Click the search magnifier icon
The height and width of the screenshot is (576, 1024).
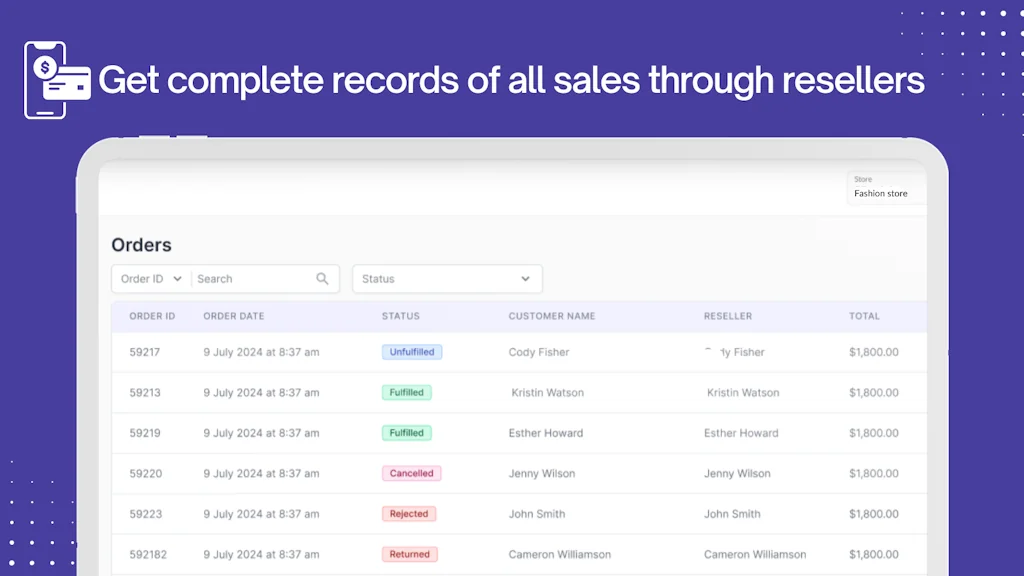322,279
